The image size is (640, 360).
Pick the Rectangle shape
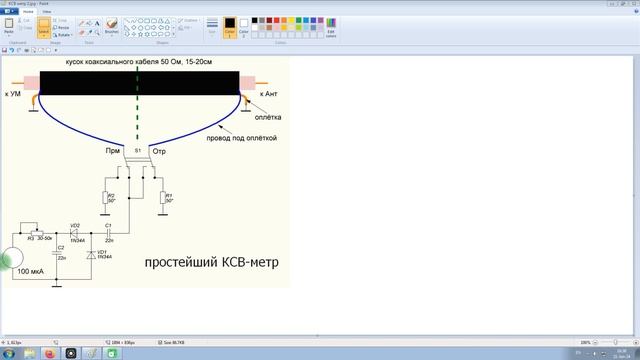(147, 20)
